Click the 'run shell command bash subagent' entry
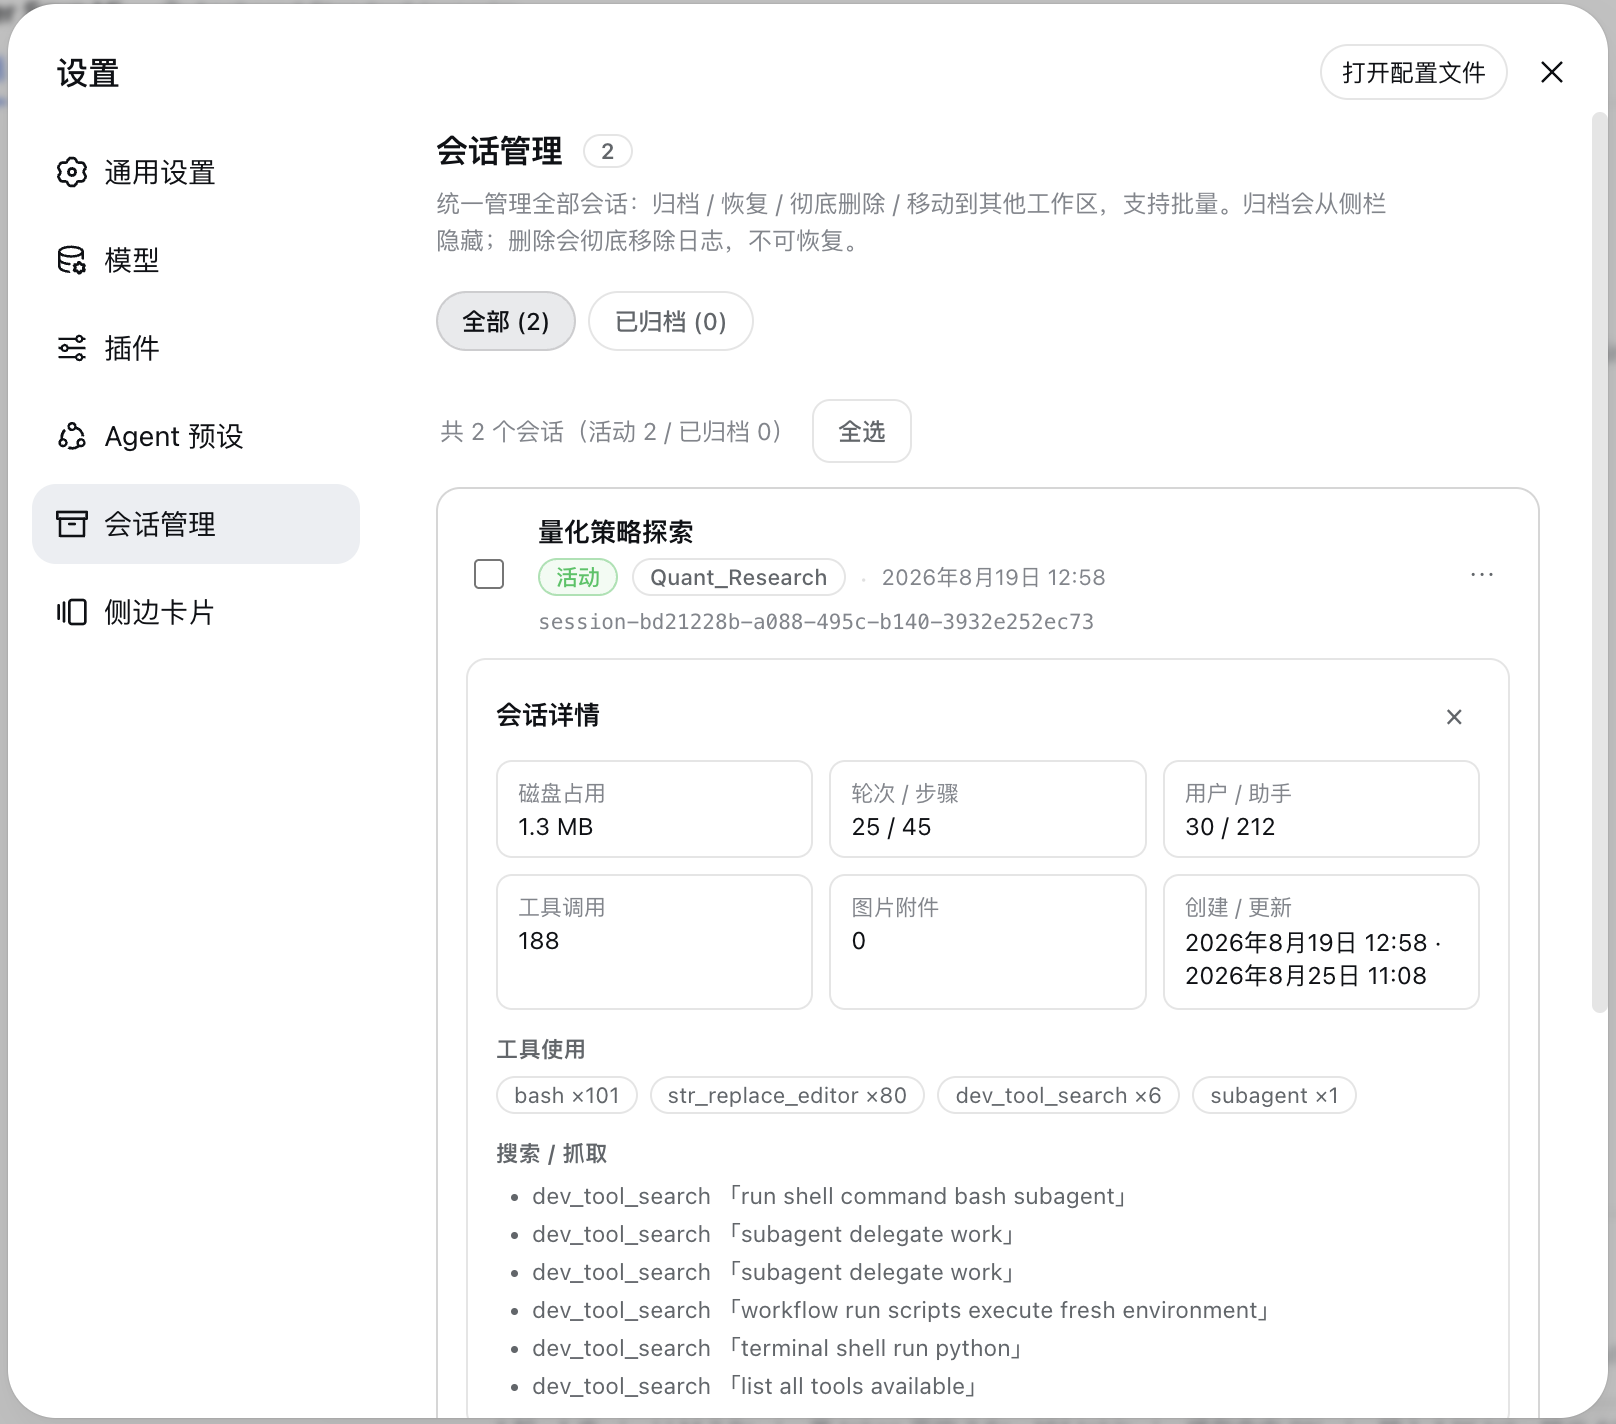The height and width of the screenshot is (1424, 1616). [830, 1196]
